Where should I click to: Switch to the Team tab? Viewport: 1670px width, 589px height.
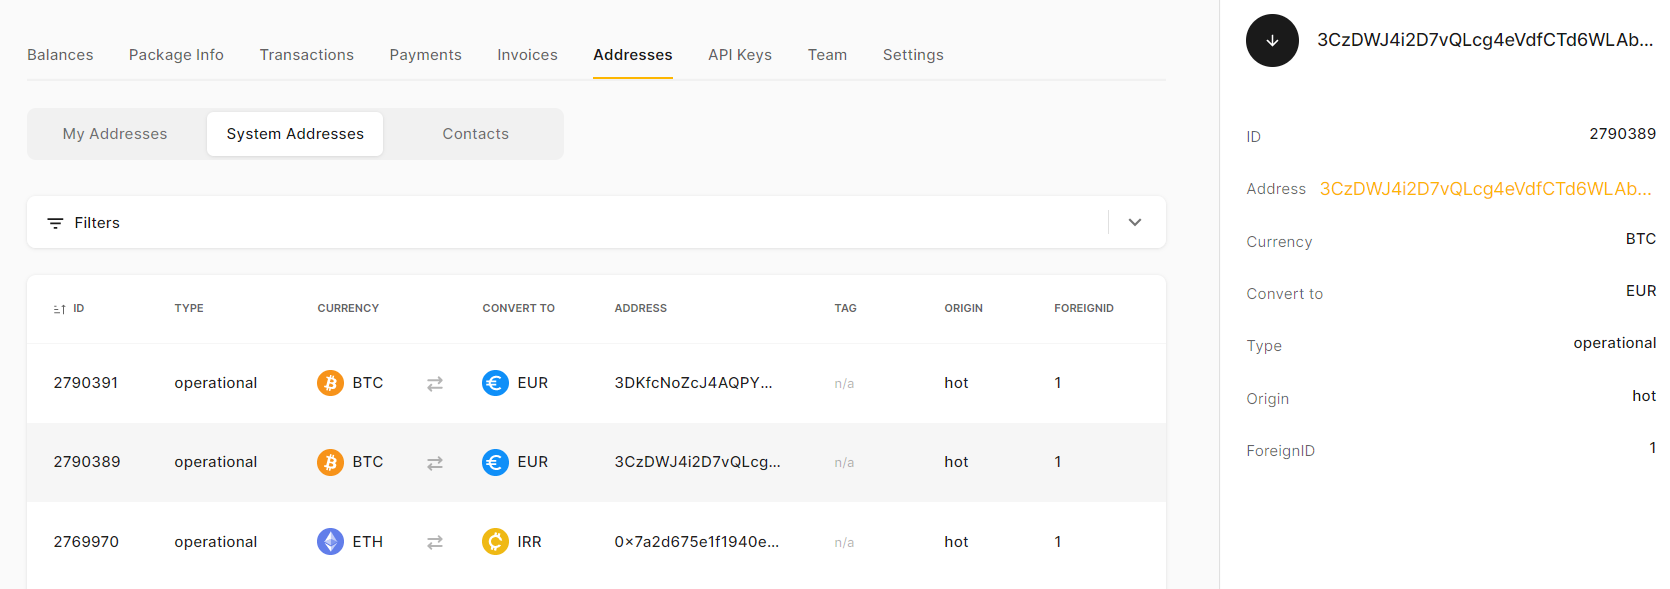tap(827, 55)
